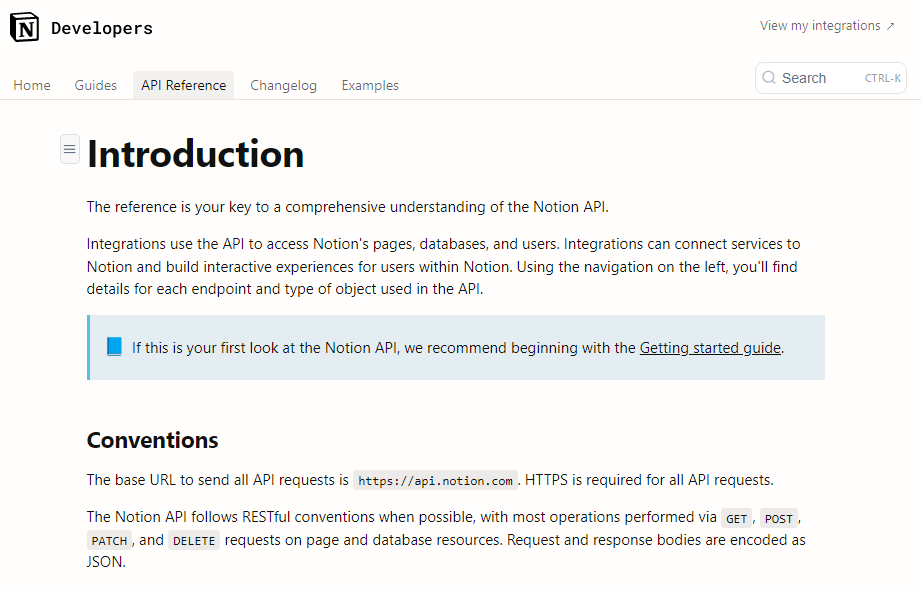Open the Getting started guide link

[x=710, y=348]
